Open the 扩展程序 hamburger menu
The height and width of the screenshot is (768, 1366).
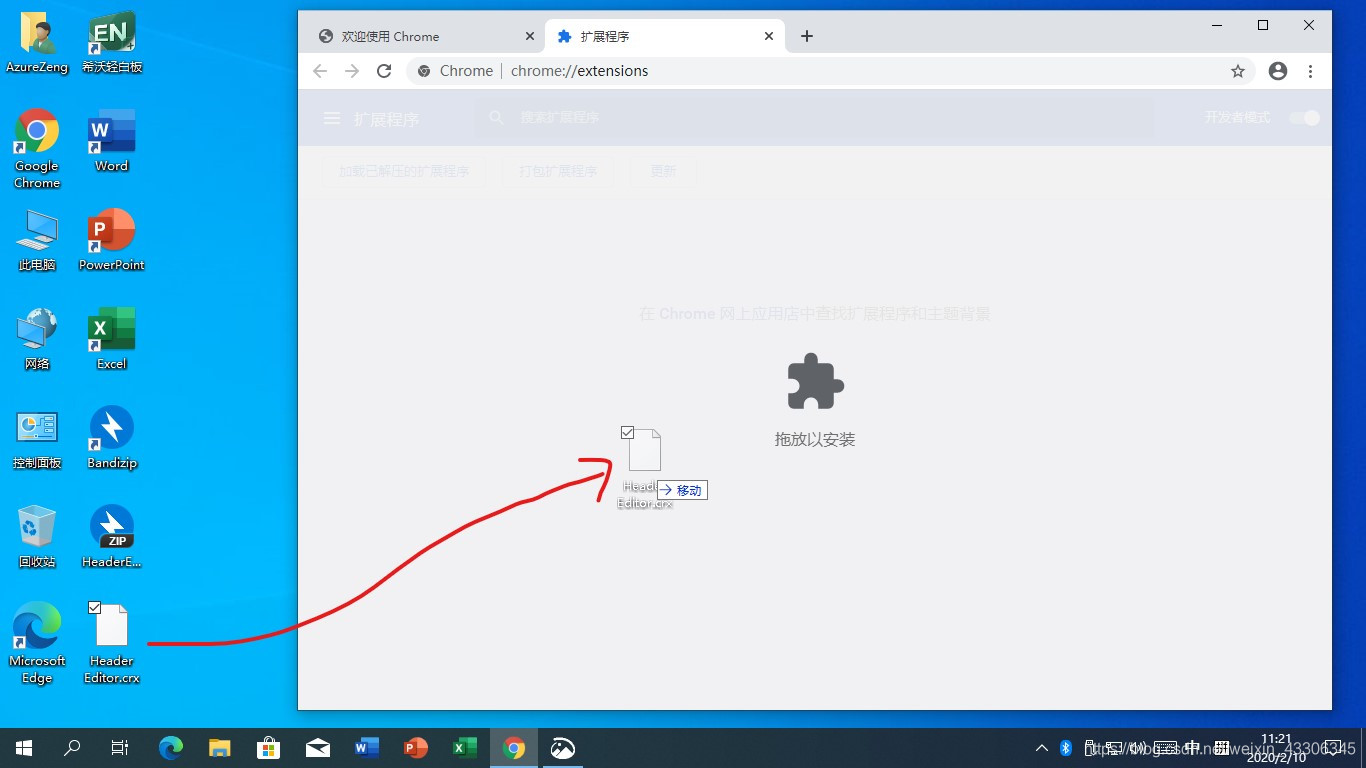[x=331, y=118]
